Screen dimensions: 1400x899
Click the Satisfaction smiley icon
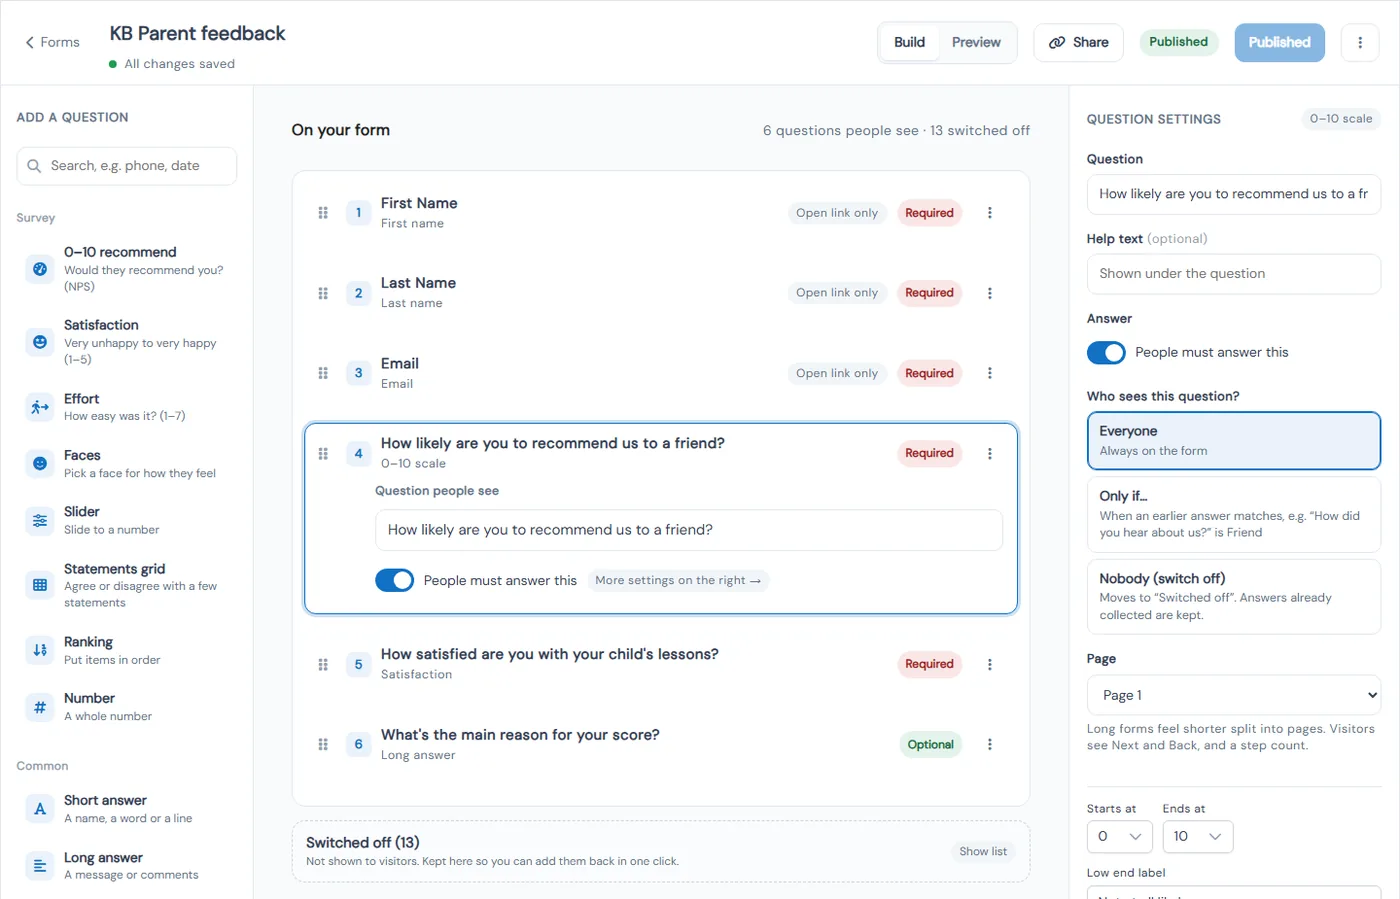[x=40, y=342]
